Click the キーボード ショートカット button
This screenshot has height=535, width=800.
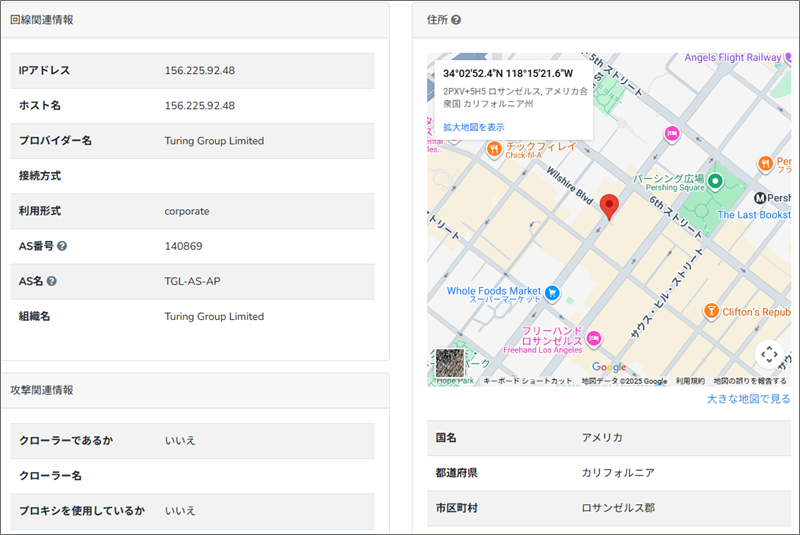[x=527, y=381]
